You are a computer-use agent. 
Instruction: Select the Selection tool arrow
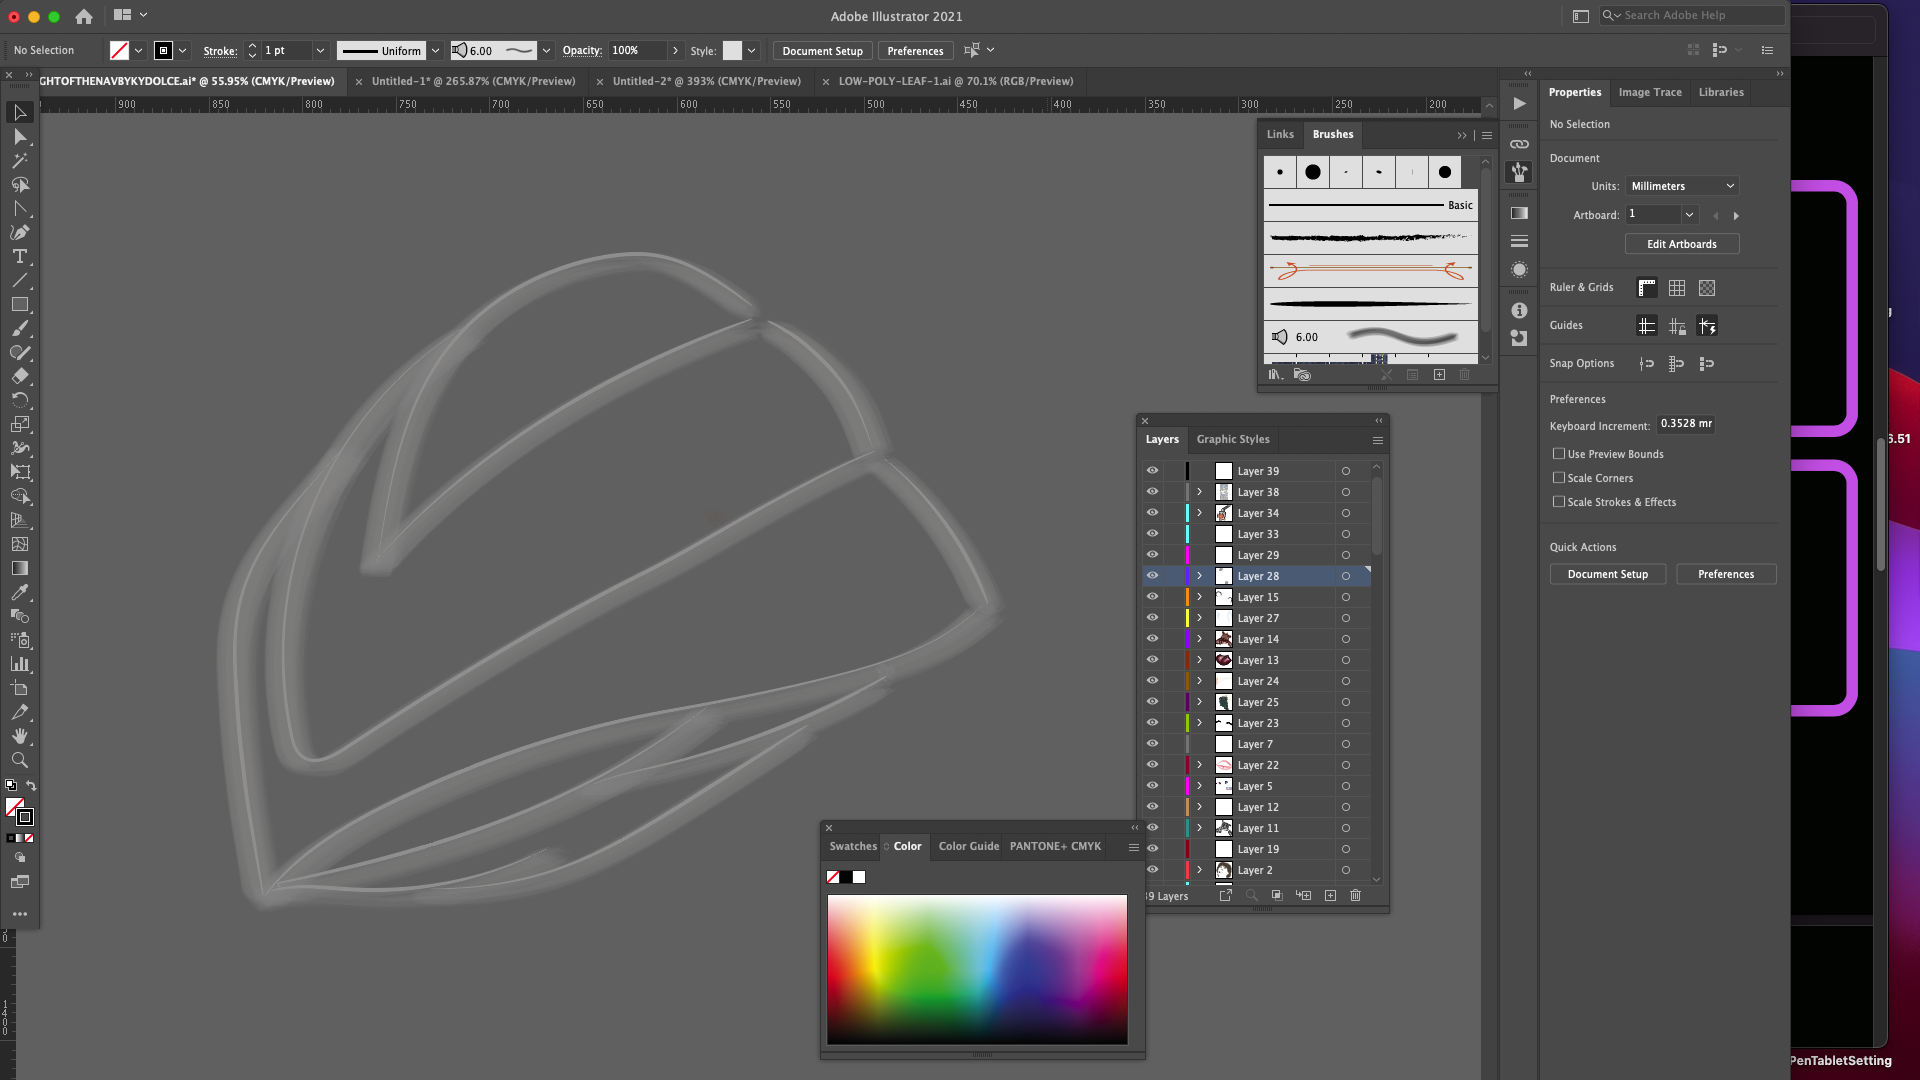tap(19, 112)
